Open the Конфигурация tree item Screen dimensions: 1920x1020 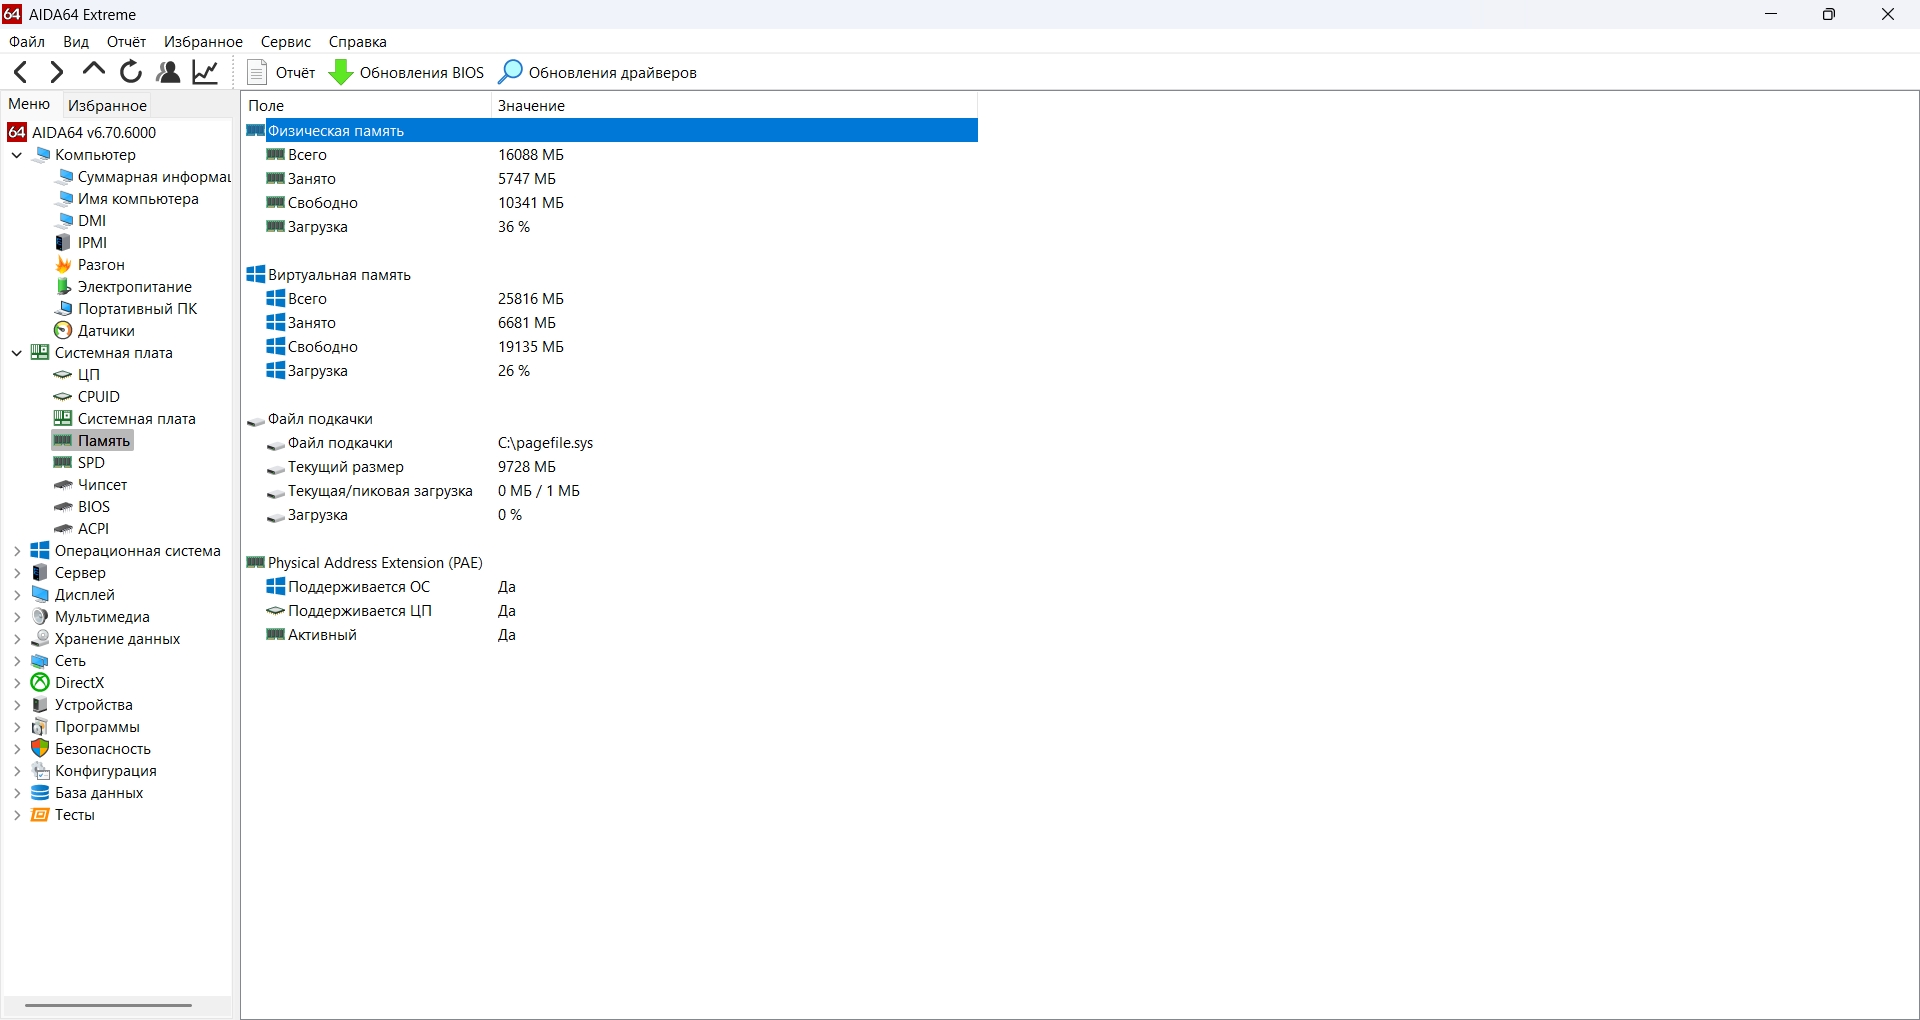click(x=95, y=771)
